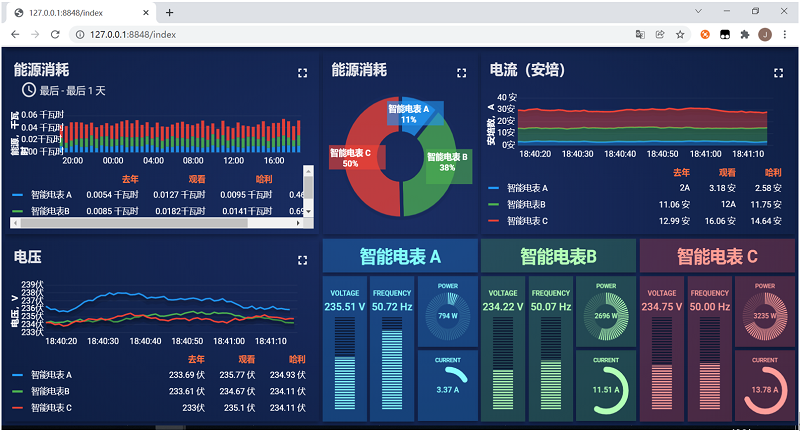800x432 pixels.
Task: Click fullscreen icon on 电流（安培）widget
Action: click(779, 73)
